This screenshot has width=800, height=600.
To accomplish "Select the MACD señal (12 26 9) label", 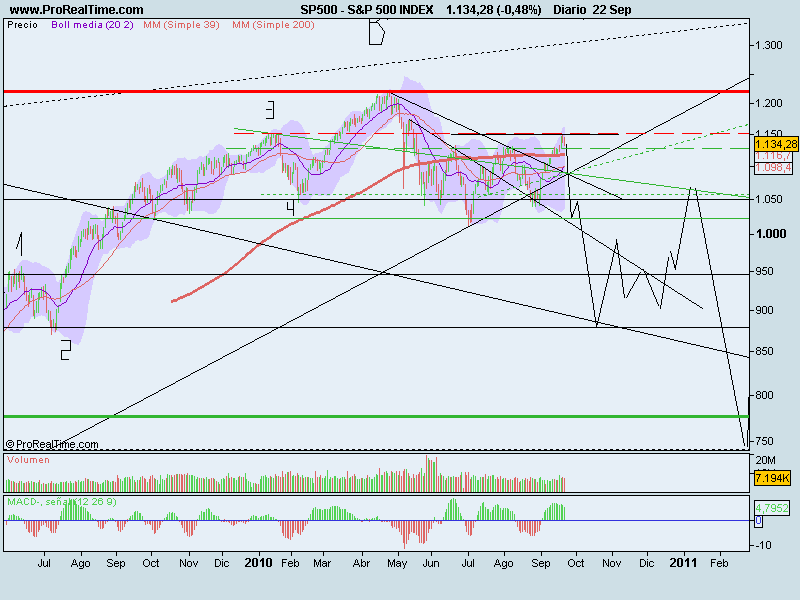I will (62, 502).
